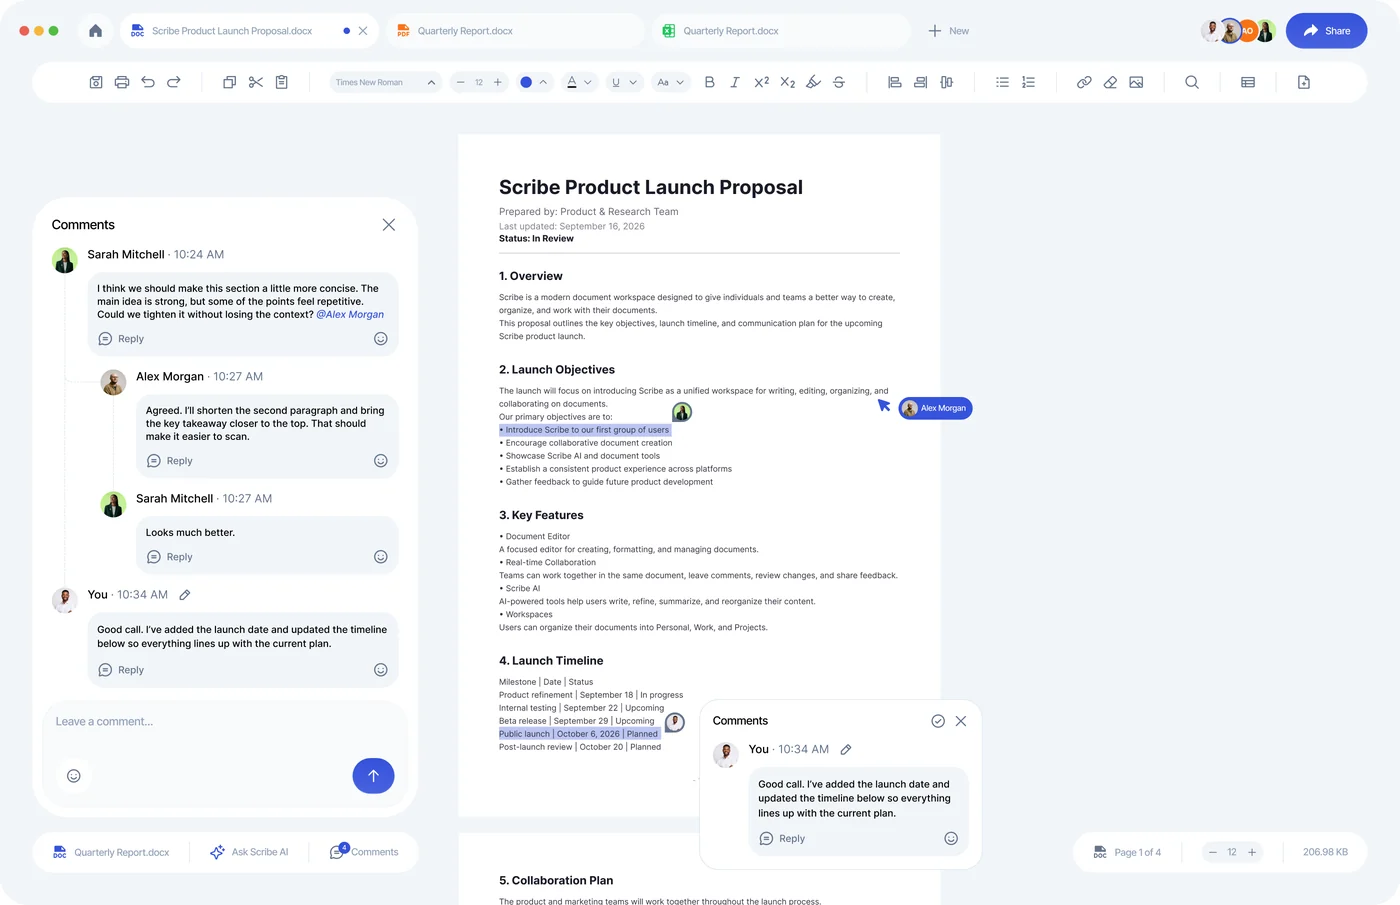Undo the last edit
The image size is (1400, 905).
point(148,82)
